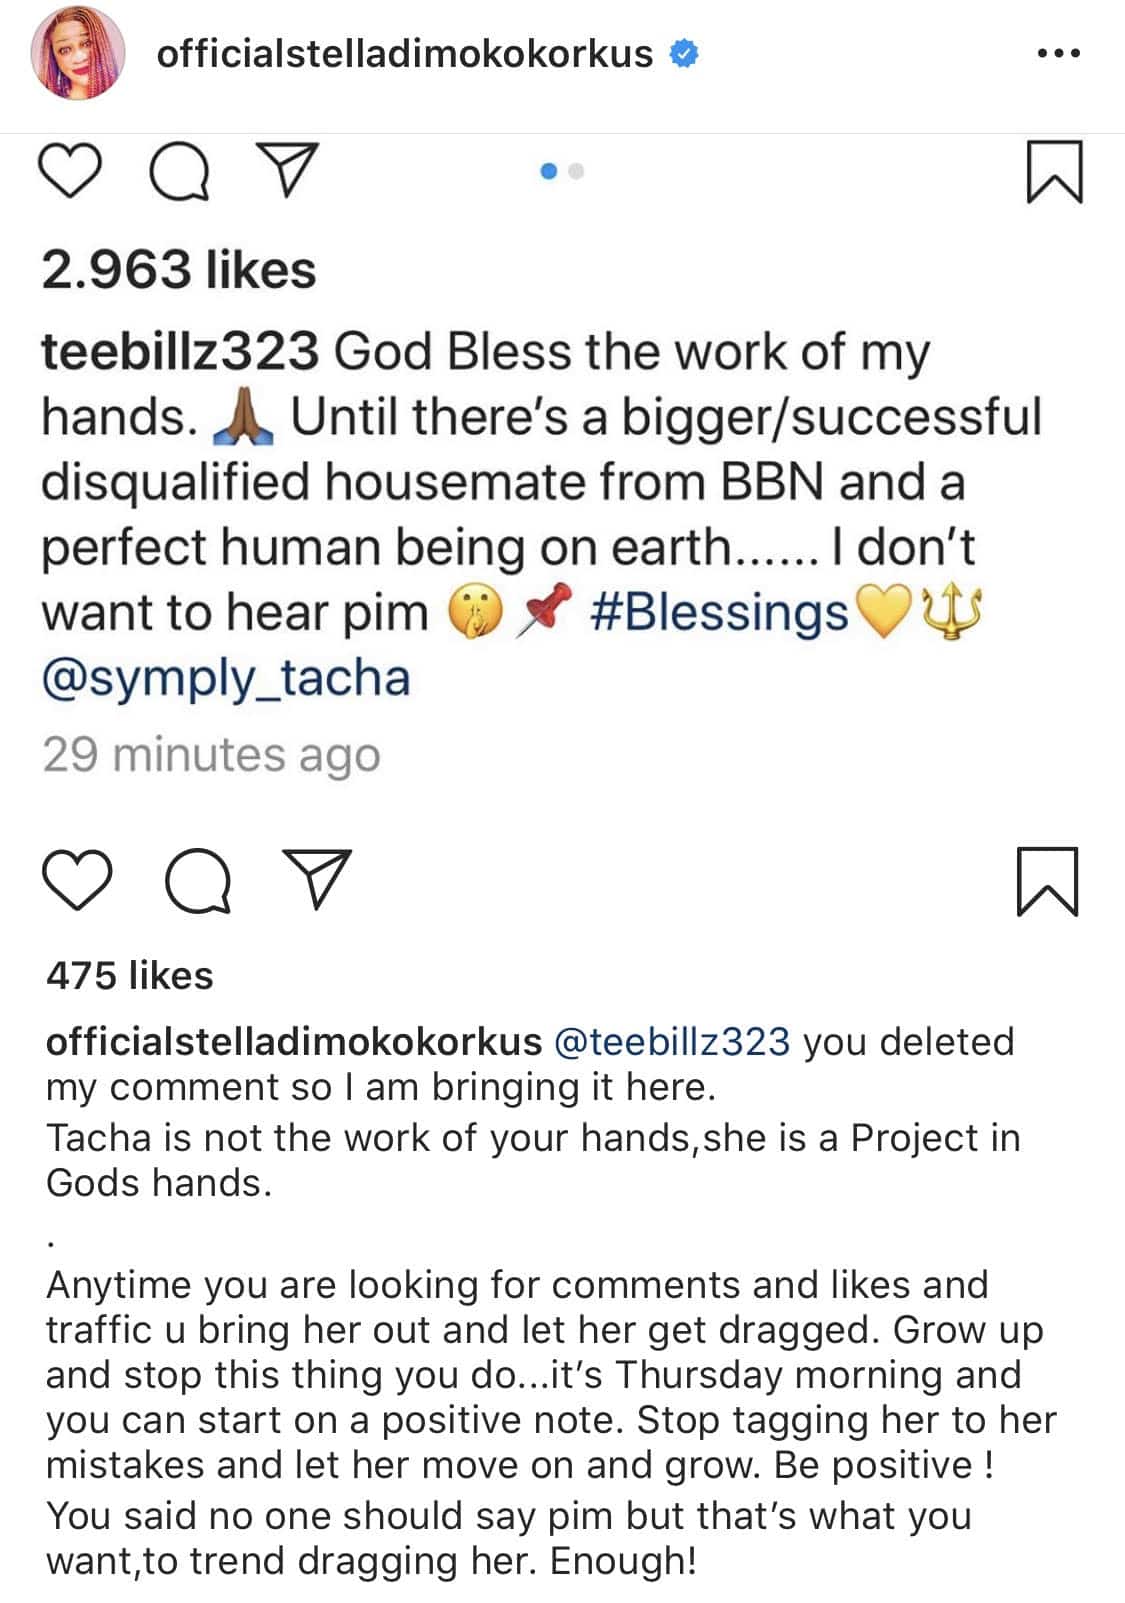Open the @symply_tacha mention

tap(226, 677)
